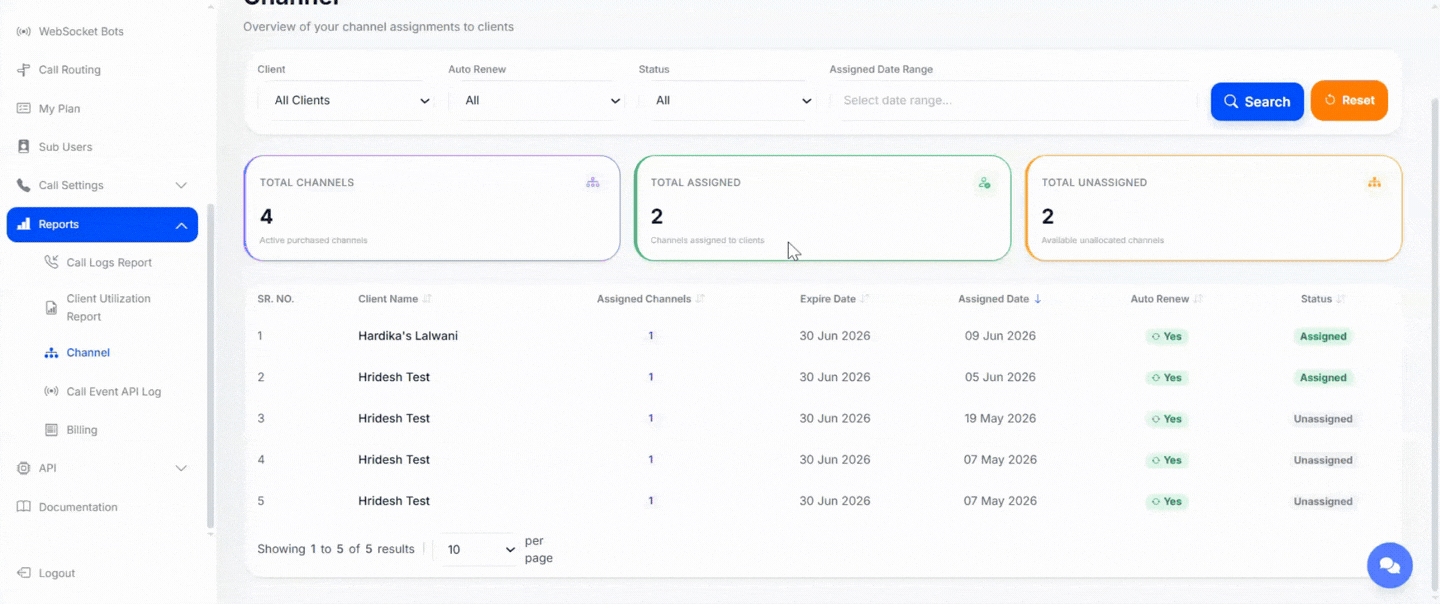Image resolution: width=1440 pixels, height=604 pixels.
Task: Click the sidebar vertical scrollbar
Action: click(x=210, y=365)
